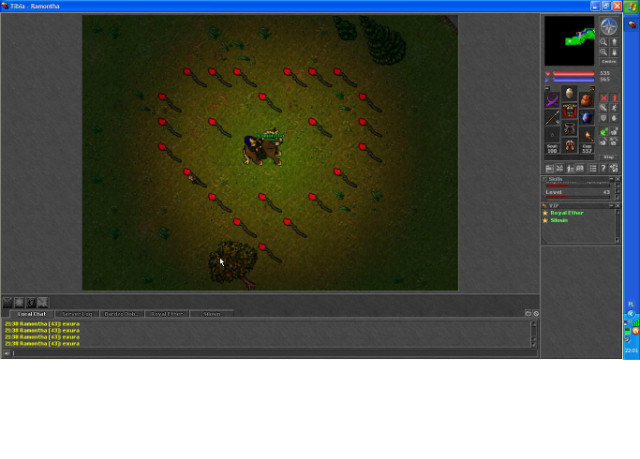Click Tibia button in Windows taskbar
The height and width of the screenshot is (459, 640).
(631, 25)
